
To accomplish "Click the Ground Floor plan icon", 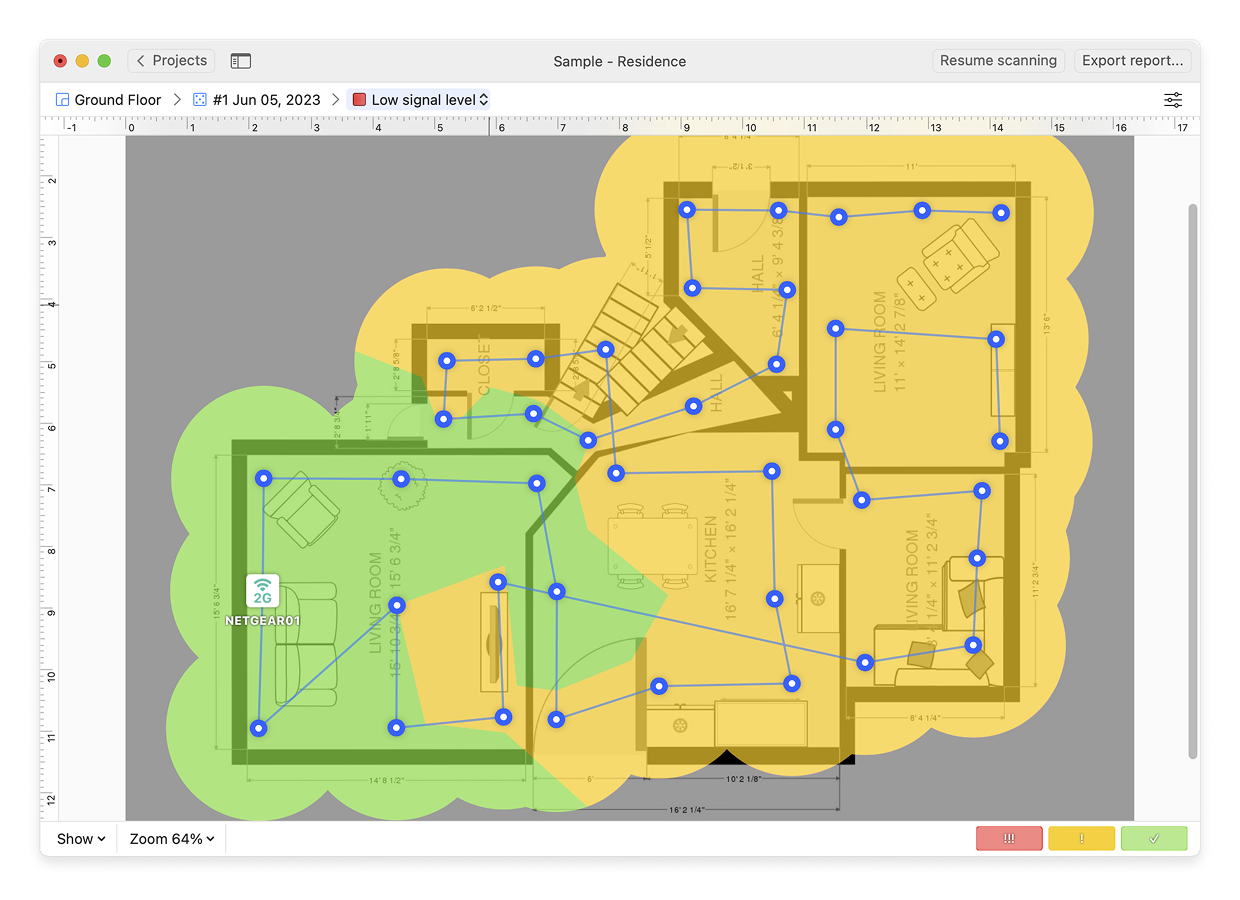I will pos(62,100).
